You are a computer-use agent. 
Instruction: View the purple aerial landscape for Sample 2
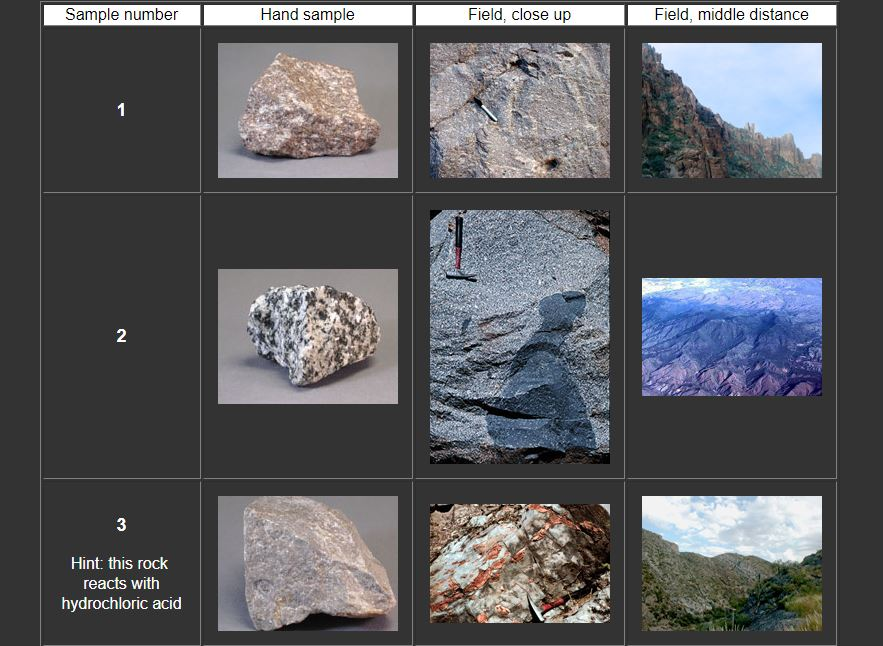click(x=732, y=336)
